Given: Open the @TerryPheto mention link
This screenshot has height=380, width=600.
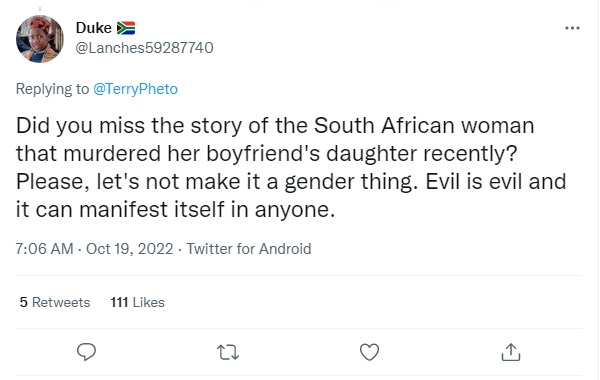Looking at the screenshot, I should (135, 89).
